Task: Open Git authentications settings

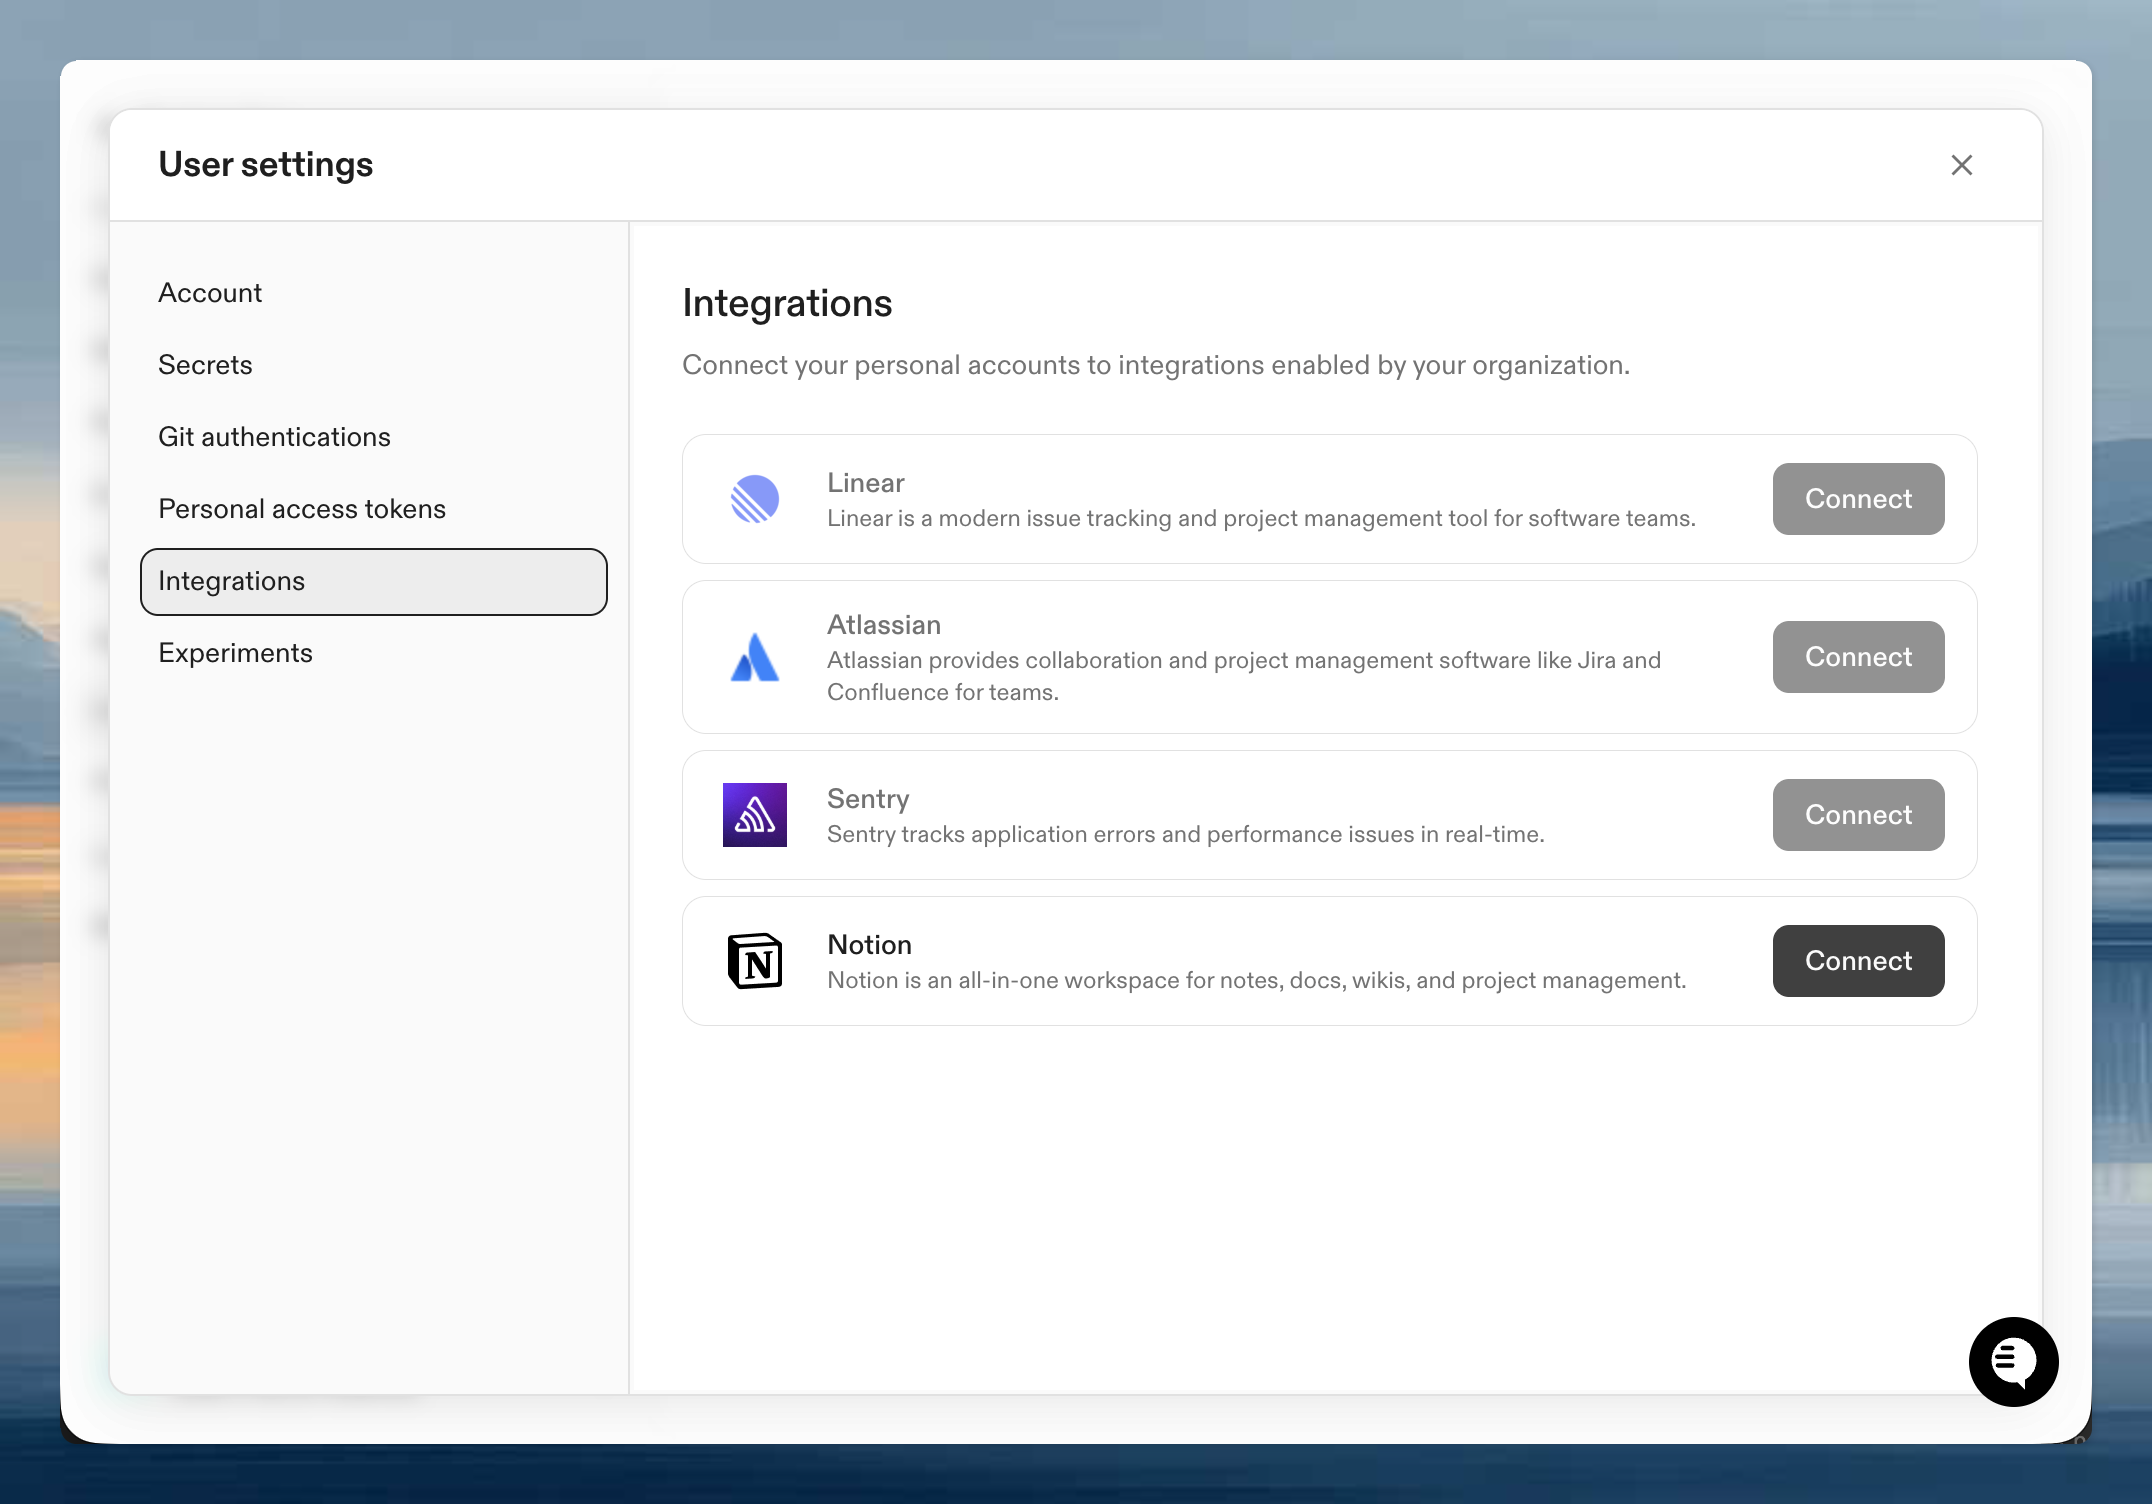Action: click(274, 436)
